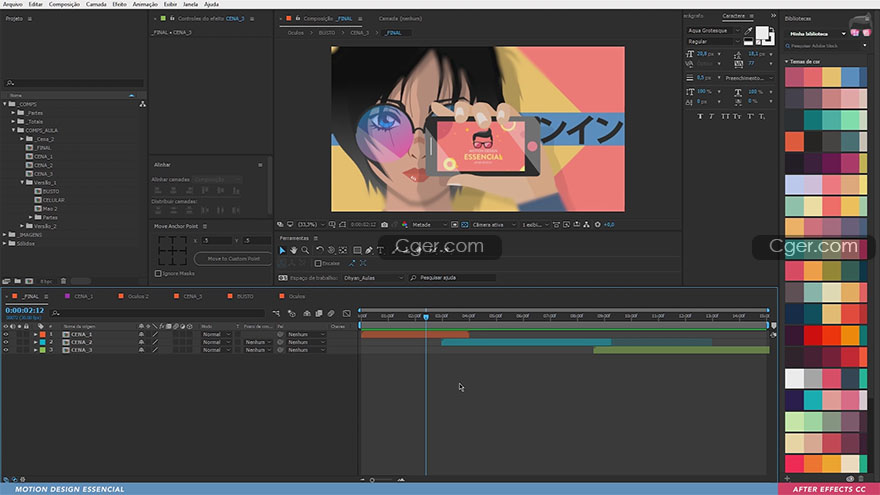Select the Pan Behind anchor tool
This screenshot has width=880, height=495.
[343, 250]
